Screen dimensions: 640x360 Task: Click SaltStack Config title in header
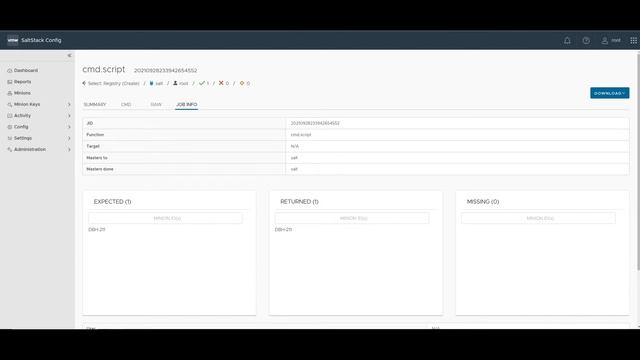[x=41, y=40]
